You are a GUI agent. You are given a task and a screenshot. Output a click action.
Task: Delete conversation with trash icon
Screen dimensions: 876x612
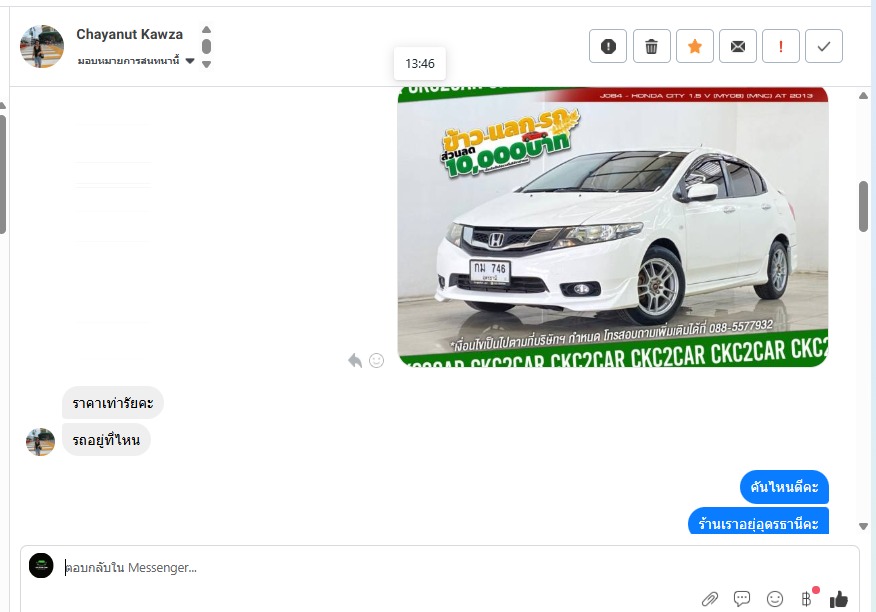tap(651, 46)
